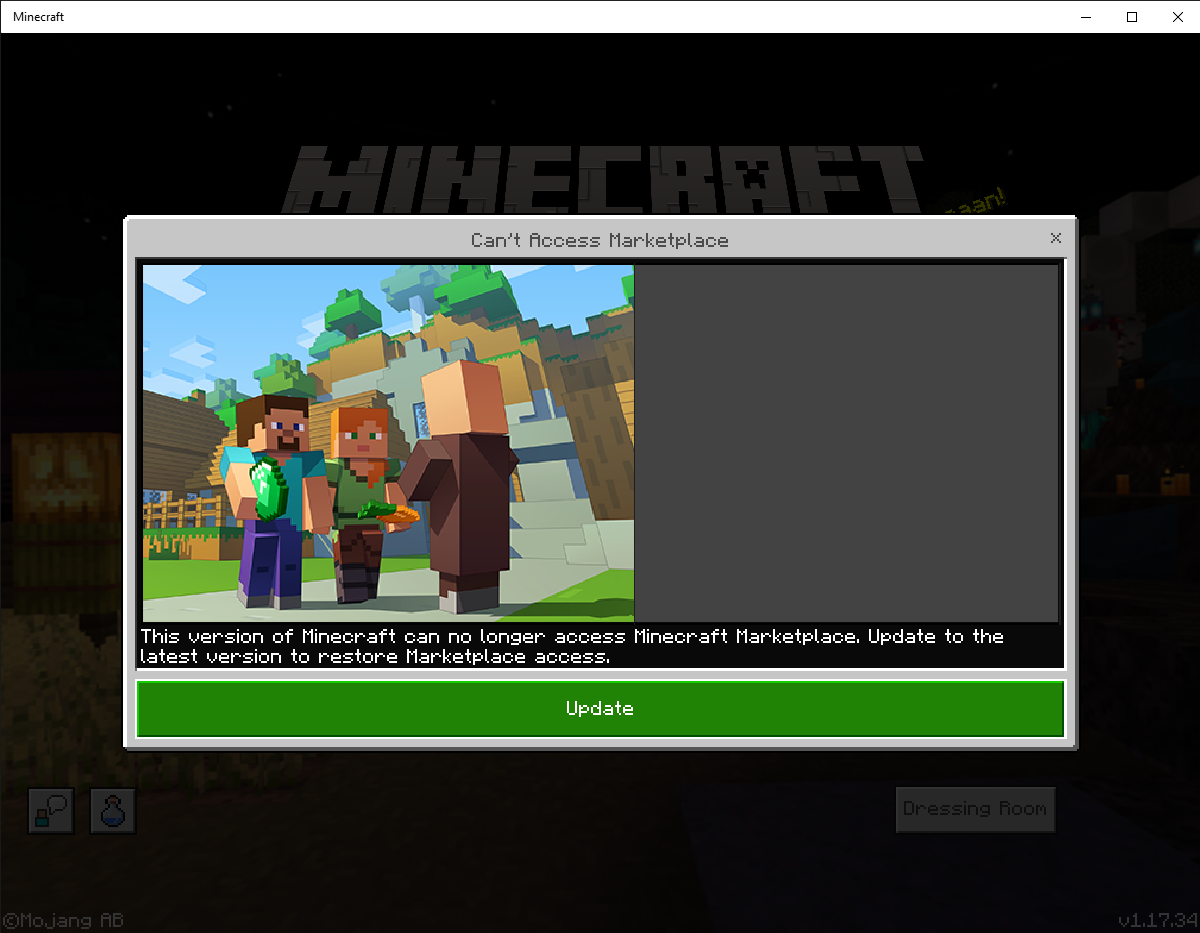1200x933 pixels.
Task: Click the Marketplace promo image
Action: click(x=389, y=443)
